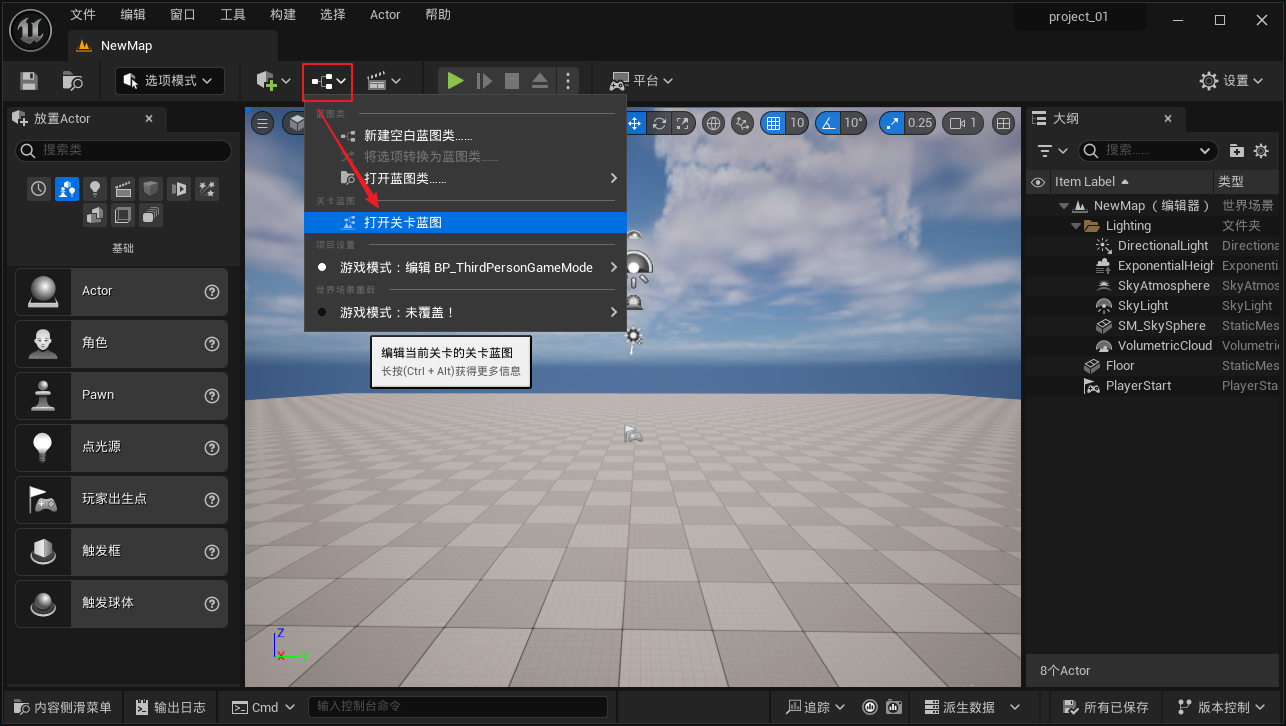The height and width of the screenshot is (726, 1286).
Task: Open the 构建 build menu
Action: [x=283, y=15]
